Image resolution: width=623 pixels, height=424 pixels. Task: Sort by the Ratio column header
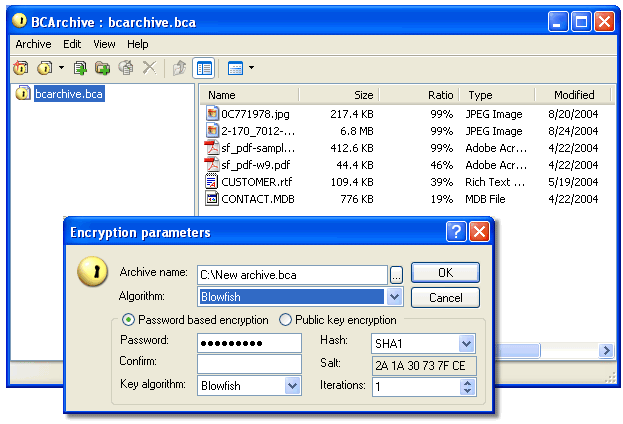pos(419,95)
